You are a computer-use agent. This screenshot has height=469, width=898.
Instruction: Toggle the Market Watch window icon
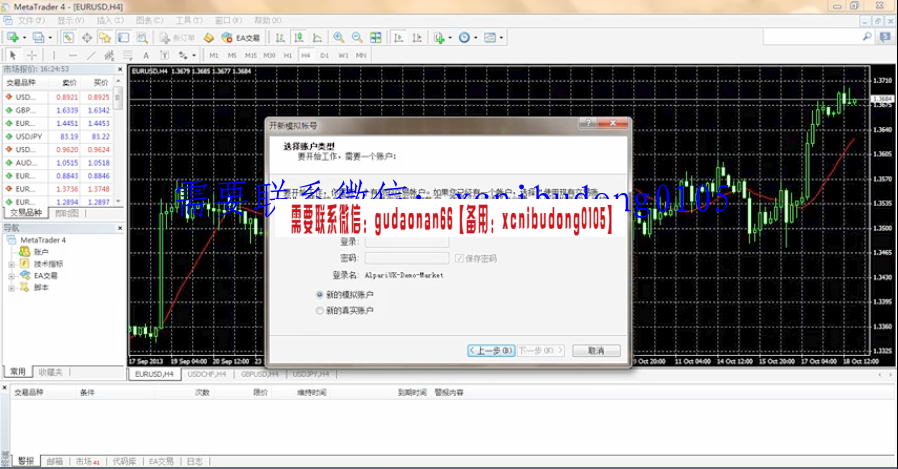pos(68,38)
